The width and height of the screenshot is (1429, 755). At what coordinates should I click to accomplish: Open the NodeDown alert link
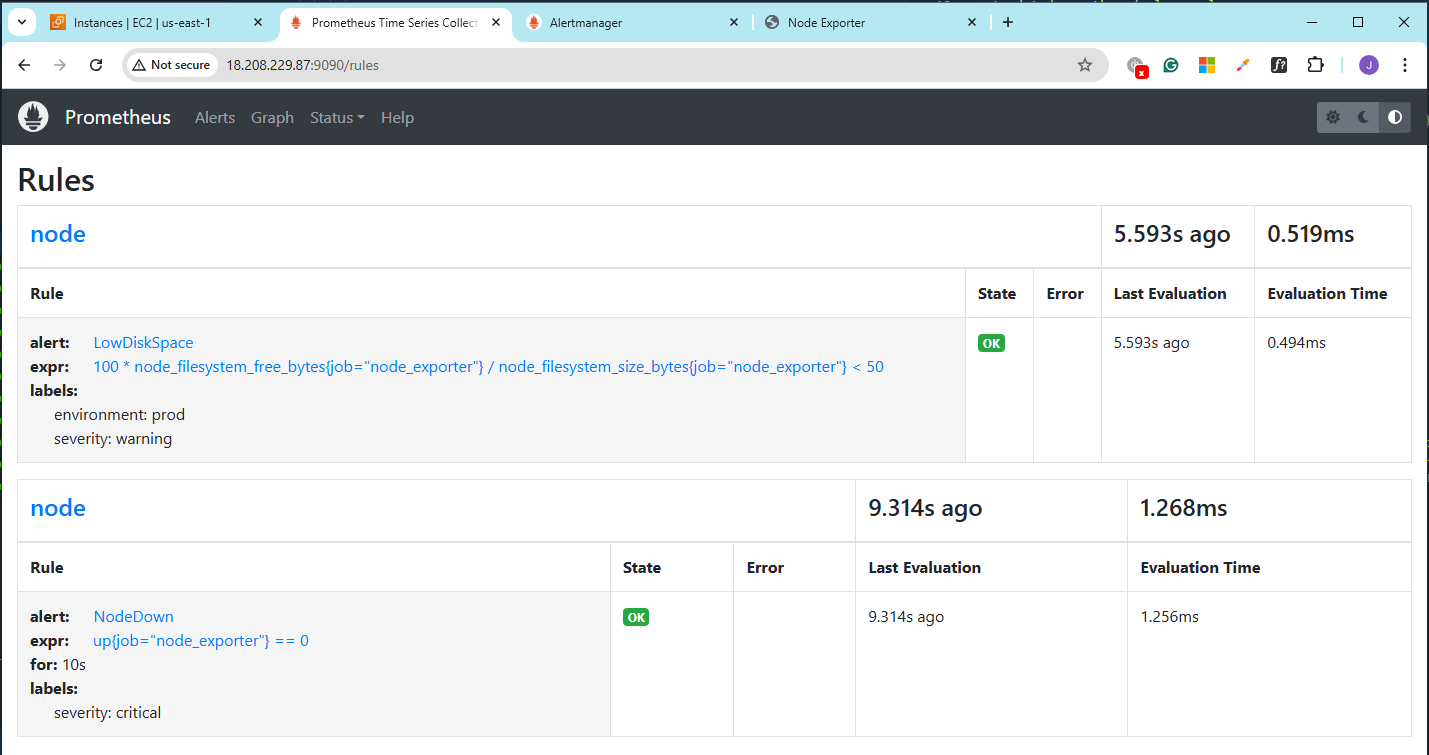coord(133,617)
